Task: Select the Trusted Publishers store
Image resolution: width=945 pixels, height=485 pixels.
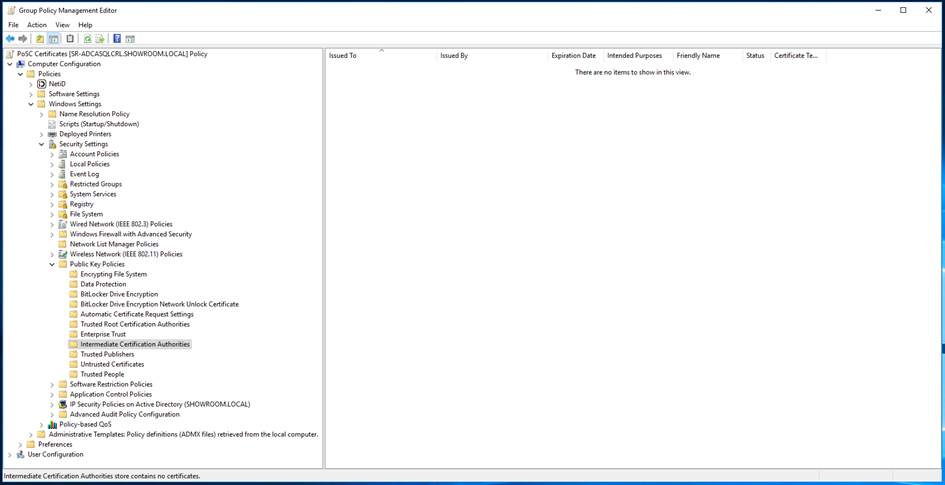Action: 107,354
